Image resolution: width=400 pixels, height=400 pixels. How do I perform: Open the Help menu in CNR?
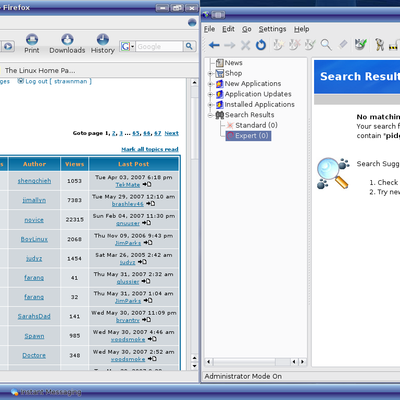(x=301, y=29)
